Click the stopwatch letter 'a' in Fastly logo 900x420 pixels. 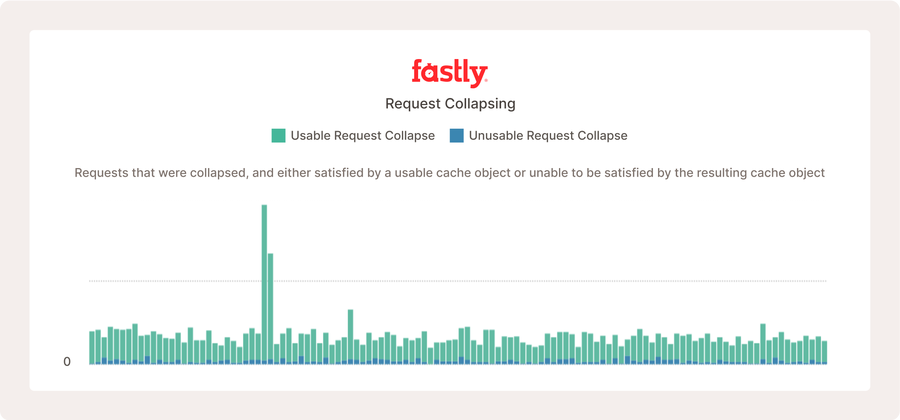[428, 73]
